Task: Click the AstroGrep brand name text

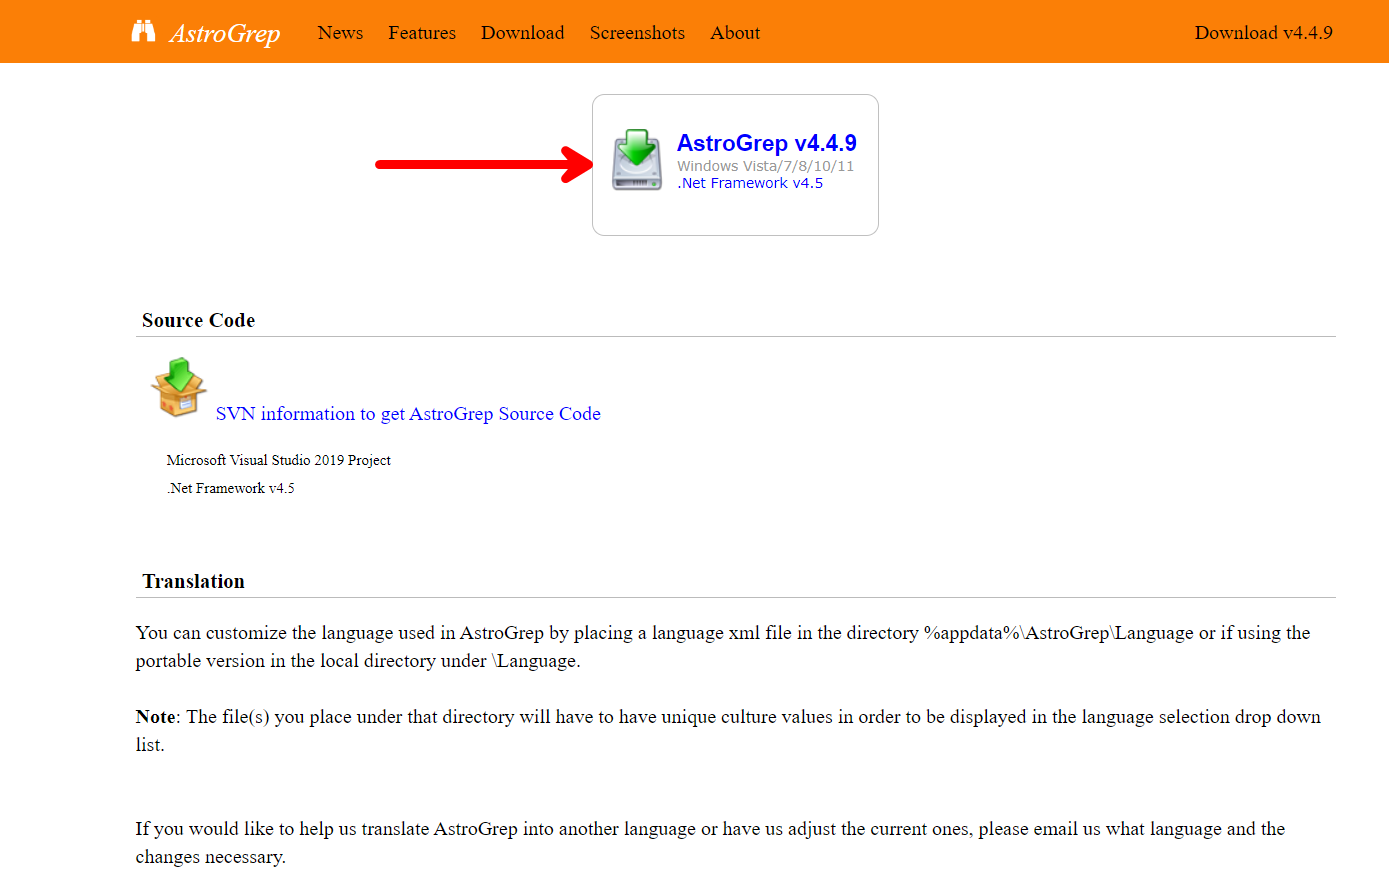Action: (225, 34)
